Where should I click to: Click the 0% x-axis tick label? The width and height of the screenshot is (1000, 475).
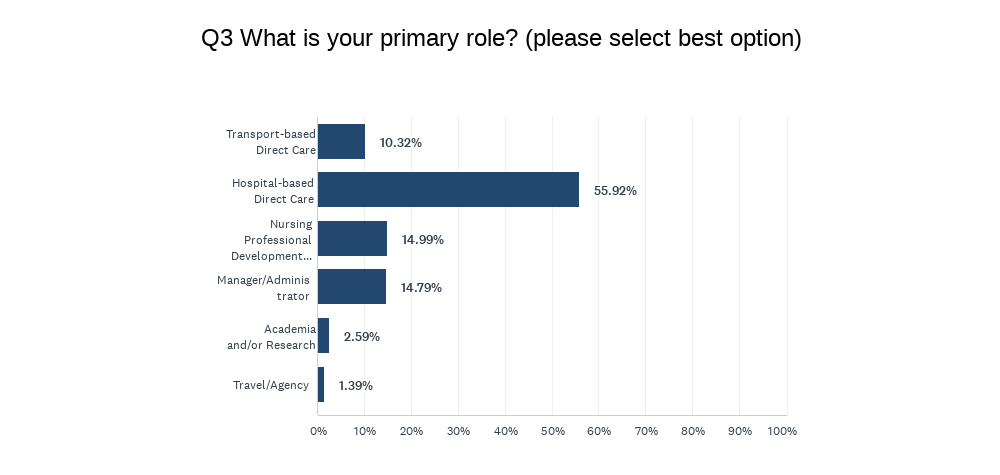coord(318,431)
